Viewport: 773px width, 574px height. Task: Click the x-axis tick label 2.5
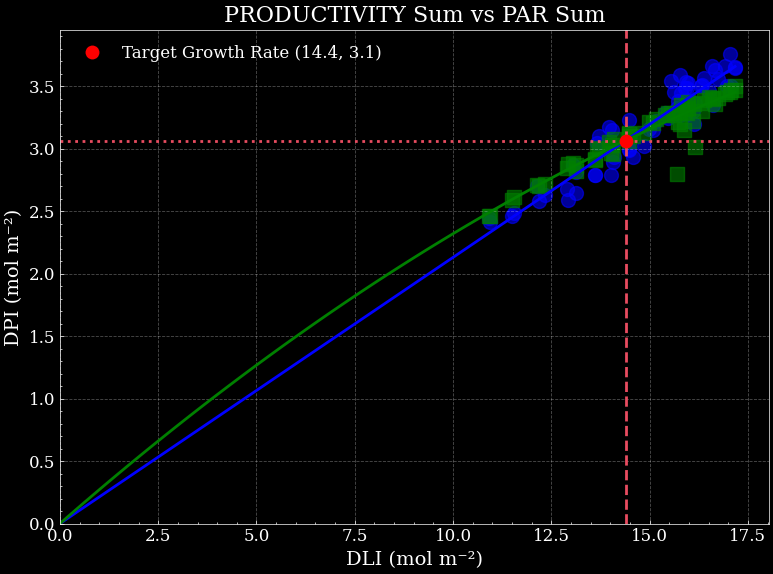pyautogui.click(x=158, y=538)
